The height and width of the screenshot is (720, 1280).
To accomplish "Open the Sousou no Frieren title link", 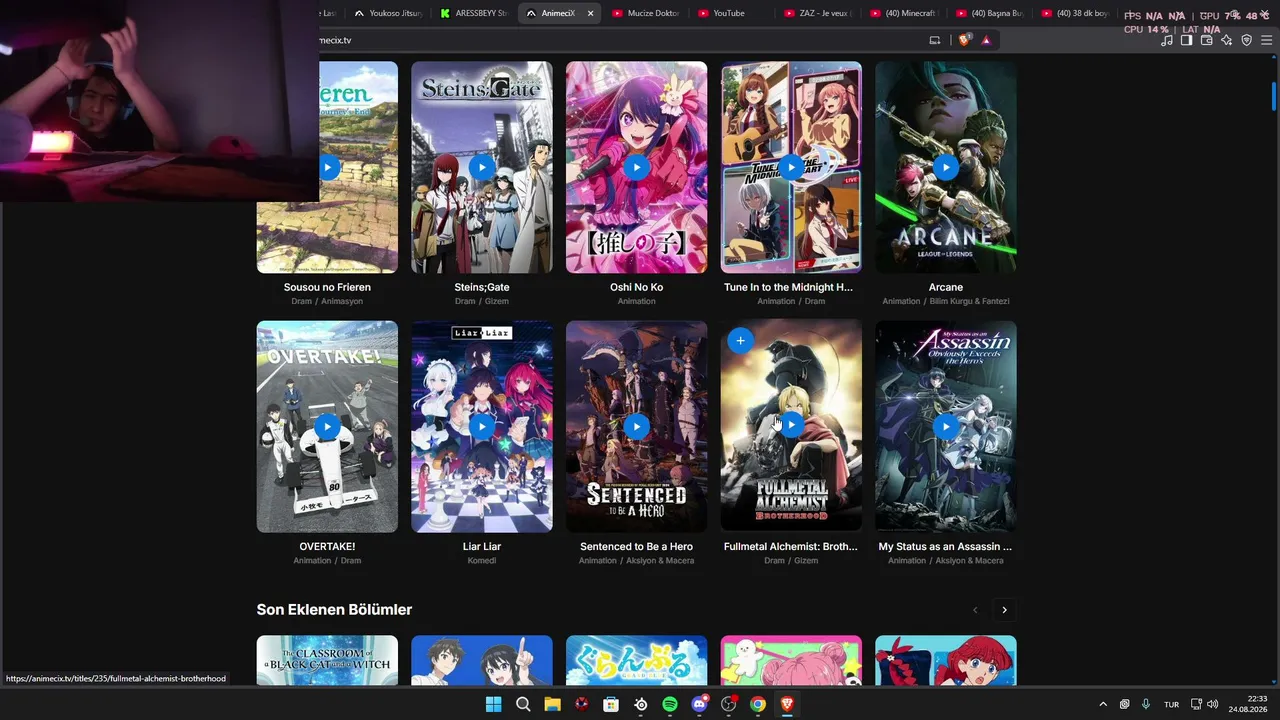I will tap(327, 287).
